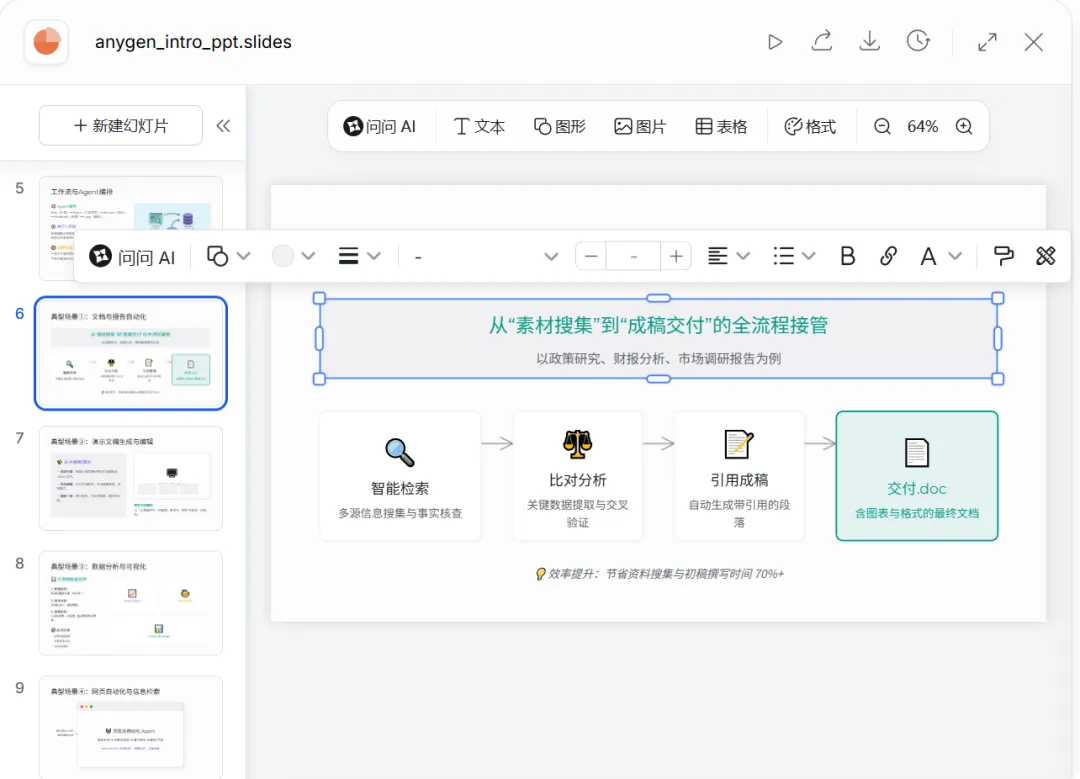Activate the format painter tool

[1004, 256]
